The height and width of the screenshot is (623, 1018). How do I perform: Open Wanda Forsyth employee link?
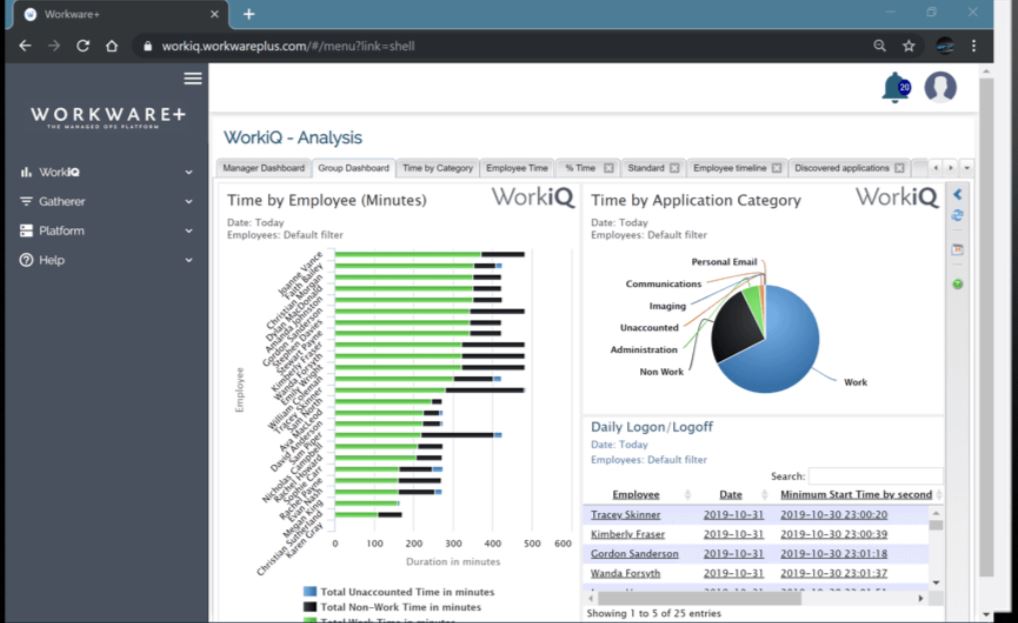click(x=625, y=573)
